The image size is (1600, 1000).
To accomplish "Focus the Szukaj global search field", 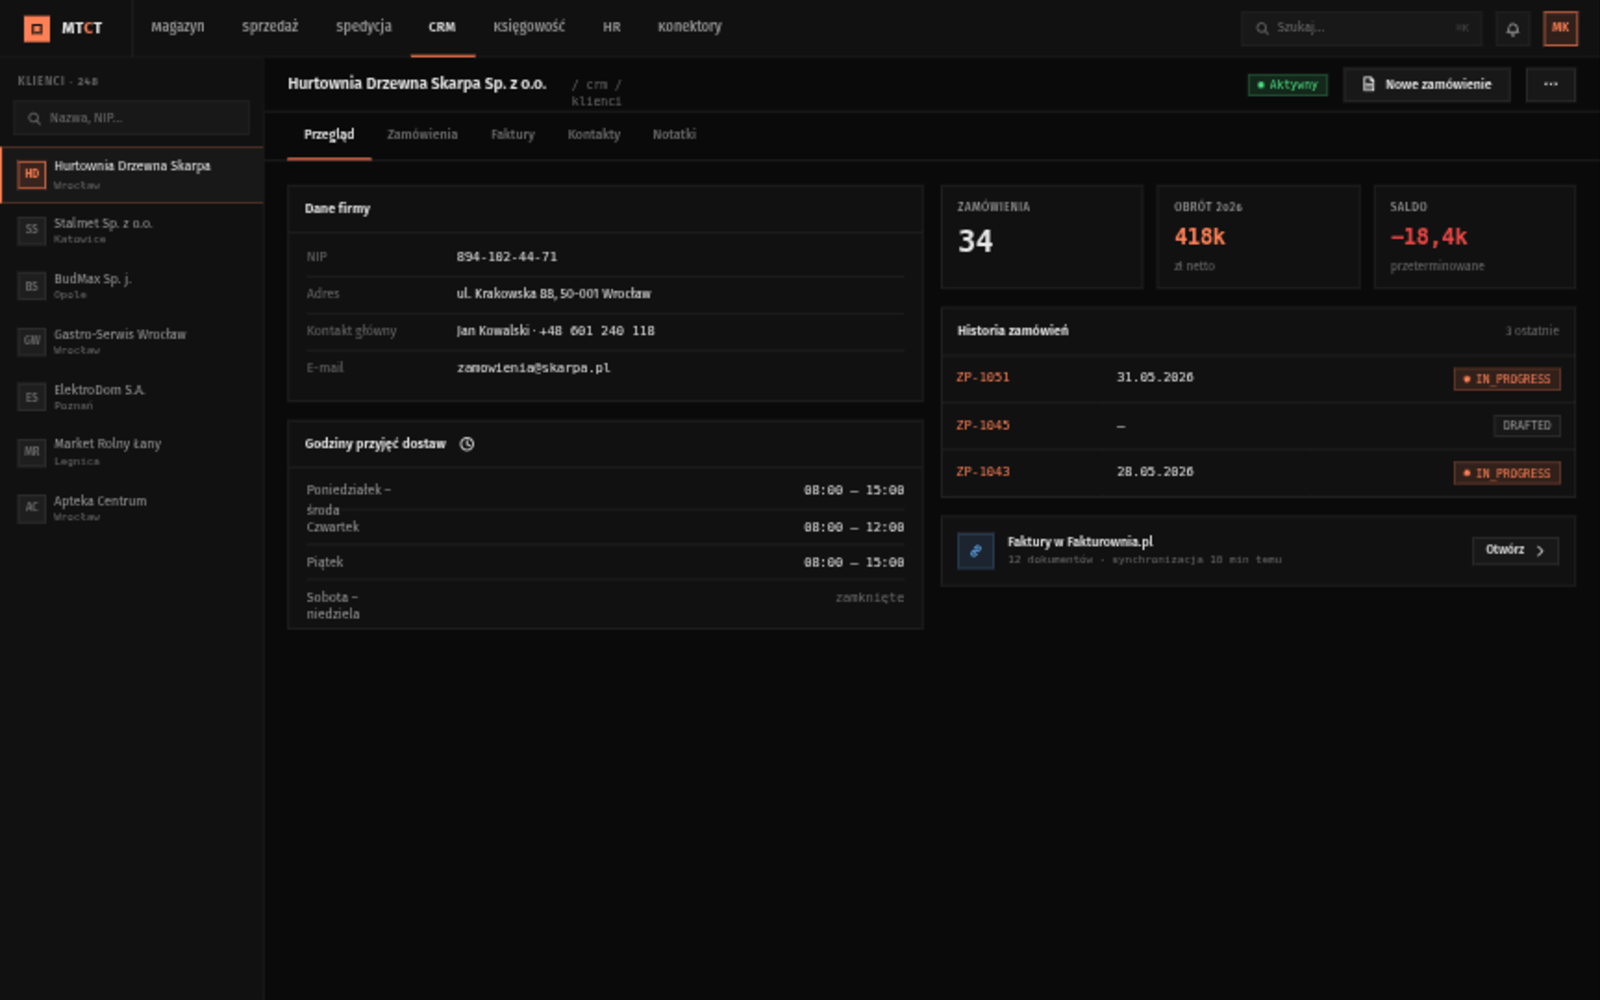I will pyautogui.click(x=1361, y=28).
